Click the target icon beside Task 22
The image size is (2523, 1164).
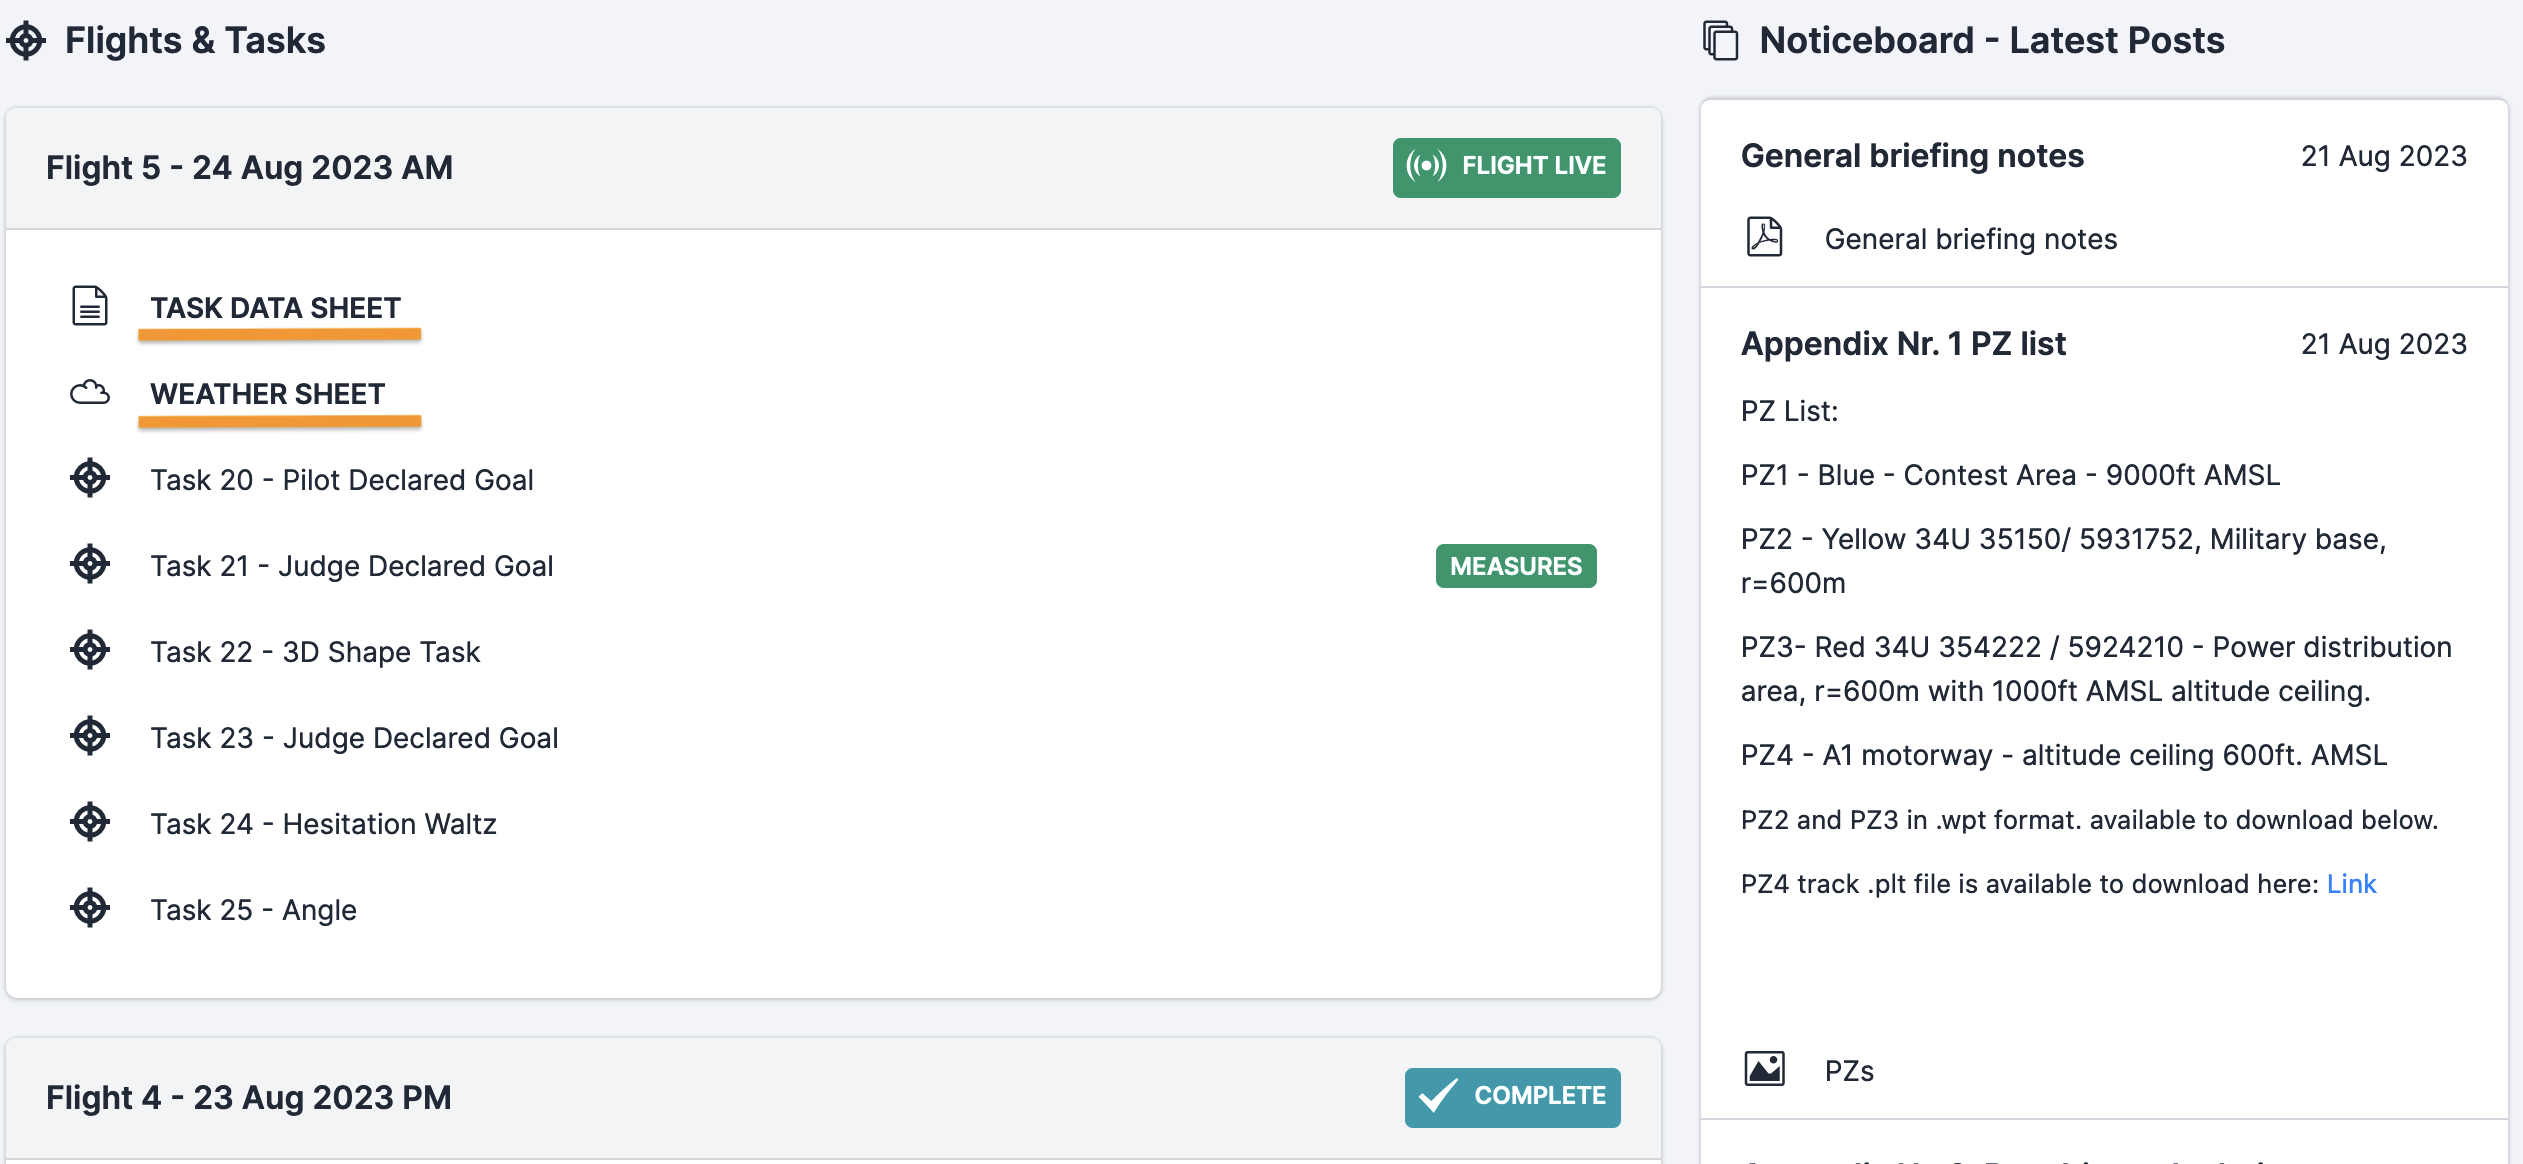(x=90, y=650)
